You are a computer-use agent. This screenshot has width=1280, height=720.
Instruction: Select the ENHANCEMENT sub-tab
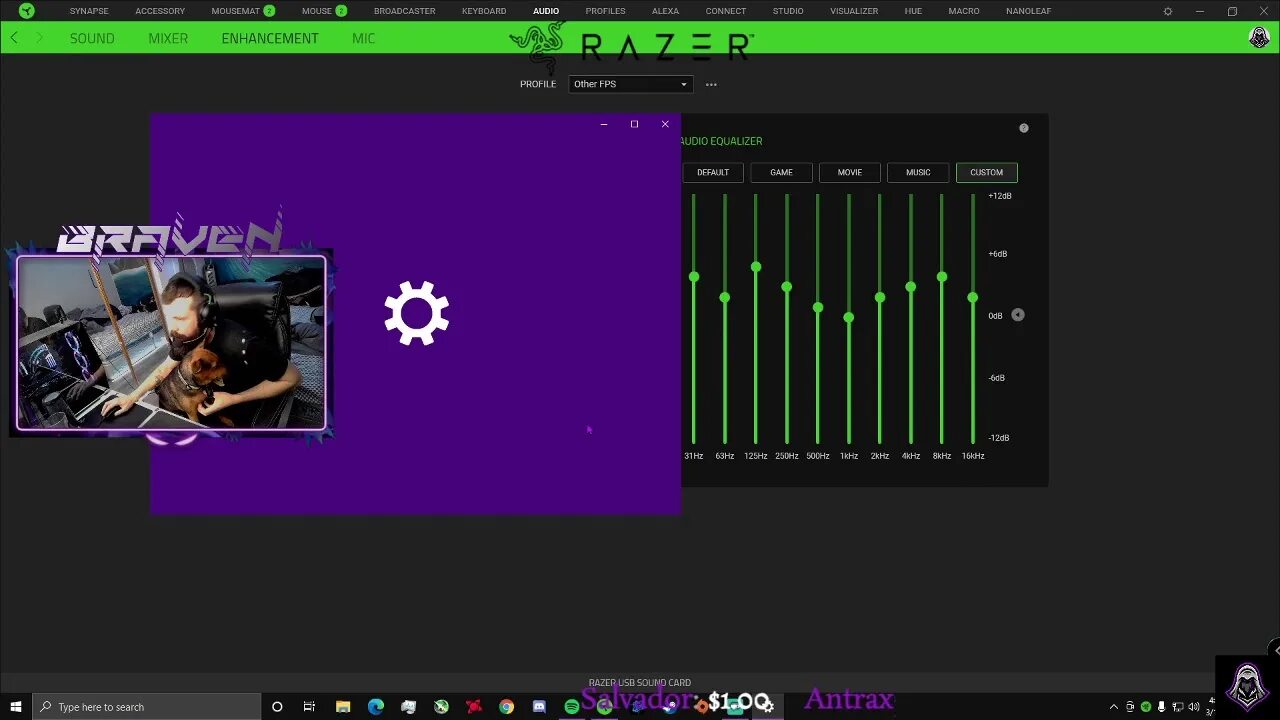pyautogui.click(x=270, y=38)
